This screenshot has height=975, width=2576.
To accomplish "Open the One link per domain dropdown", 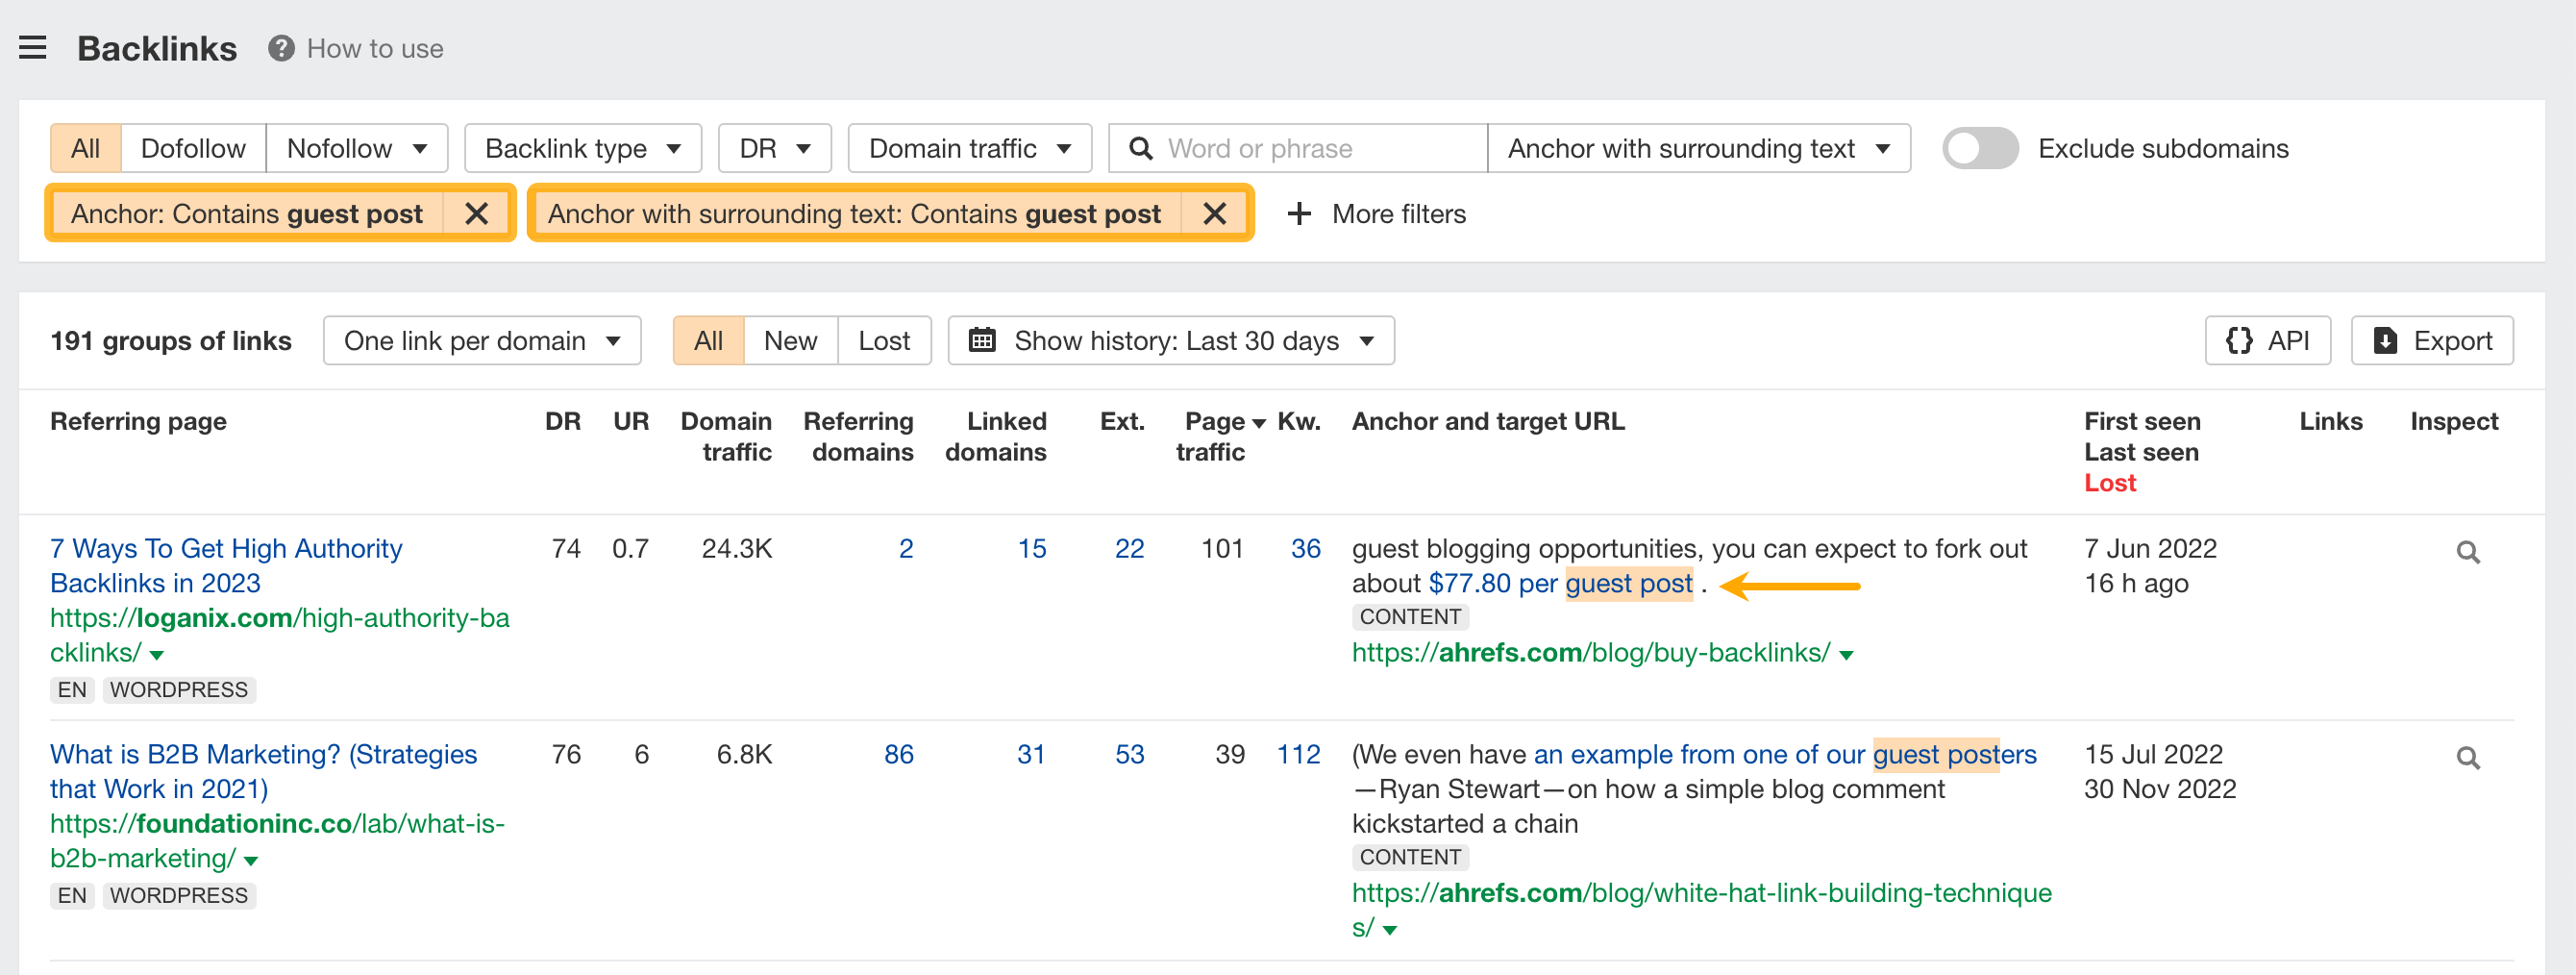I will [x=482, y=341].
